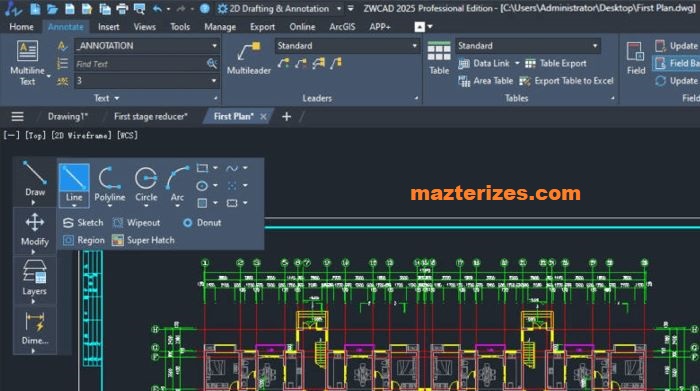Open the Online ribbon tab
This screenshot has height=391, width=700.
click(302, 27)
